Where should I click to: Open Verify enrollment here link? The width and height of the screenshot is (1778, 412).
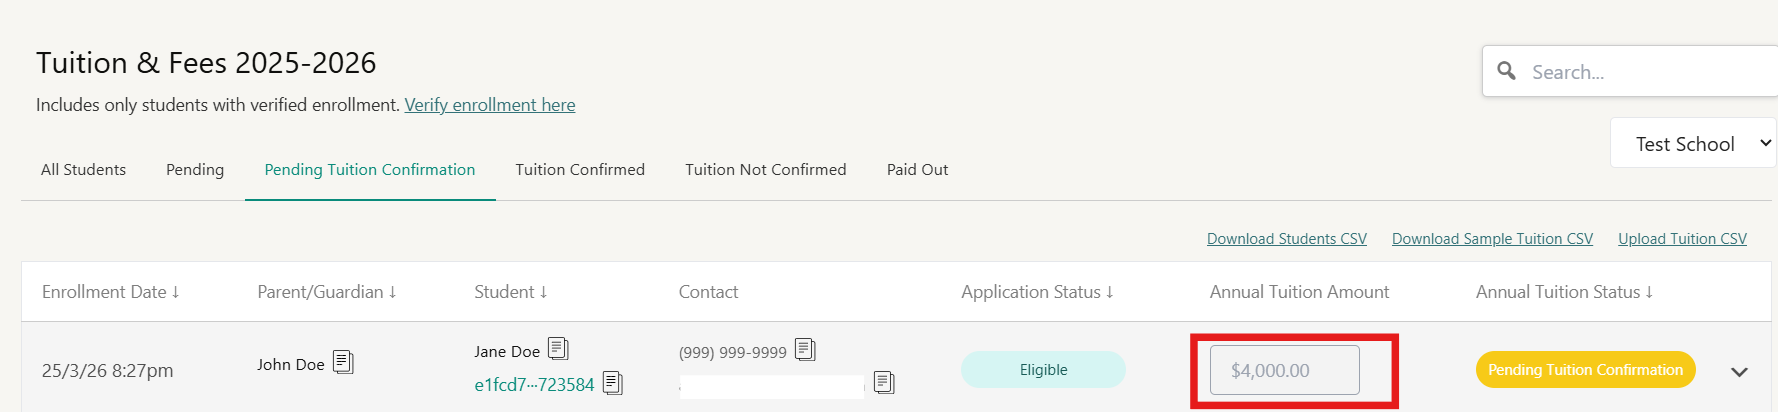click(490, 105)
